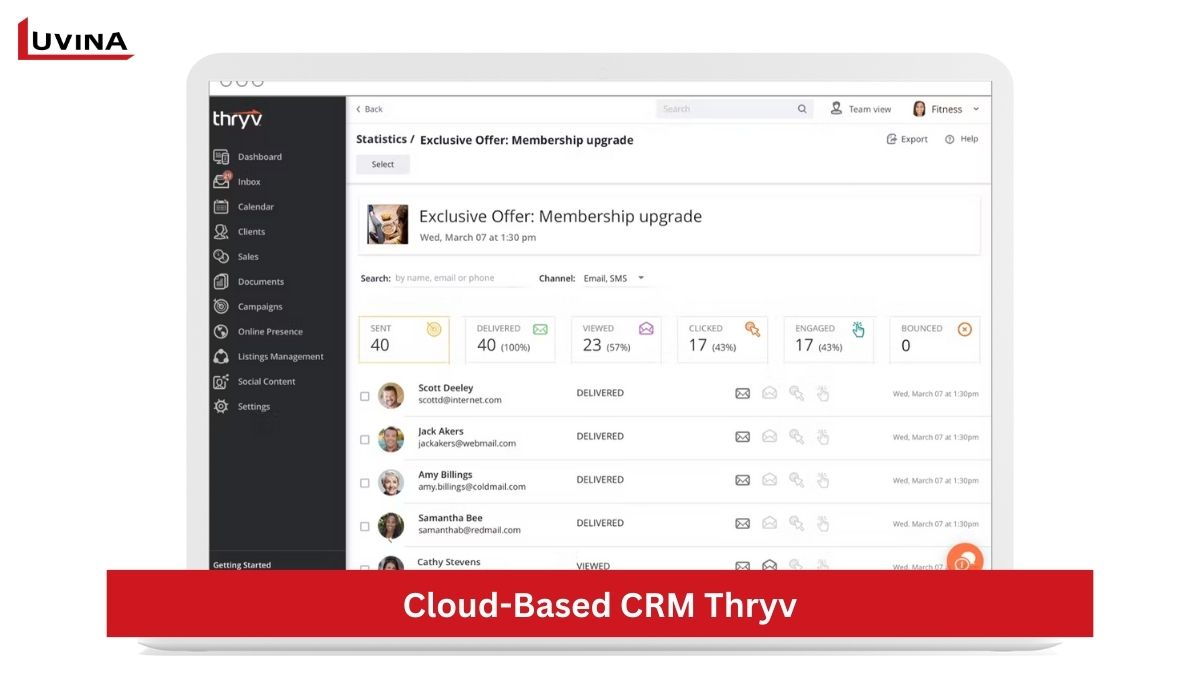Open the Fitness account dropdown
1200x675 pixels.
pyautogui.click(x=946, y=109)
